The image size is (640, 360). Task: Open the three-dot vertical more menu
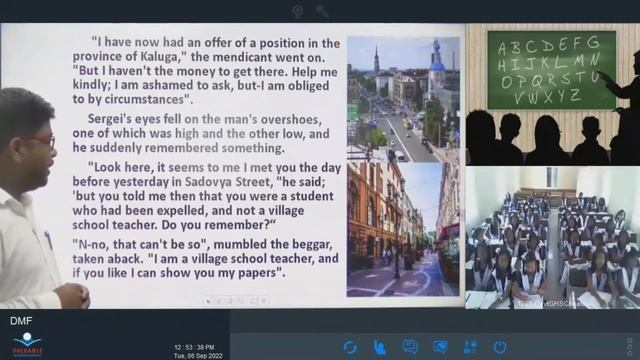point(629,346)
